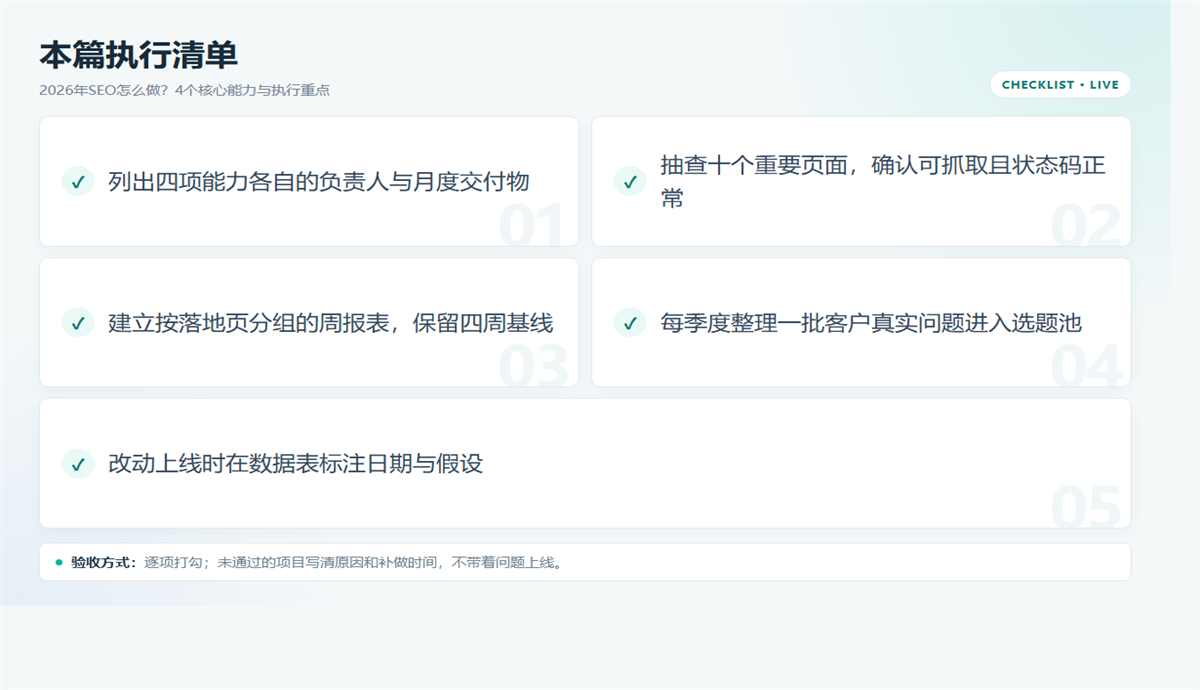The height and width of the screenshot is (690, 1200).
Task: Click the heading 本篇执行清单
Action: 138,55
